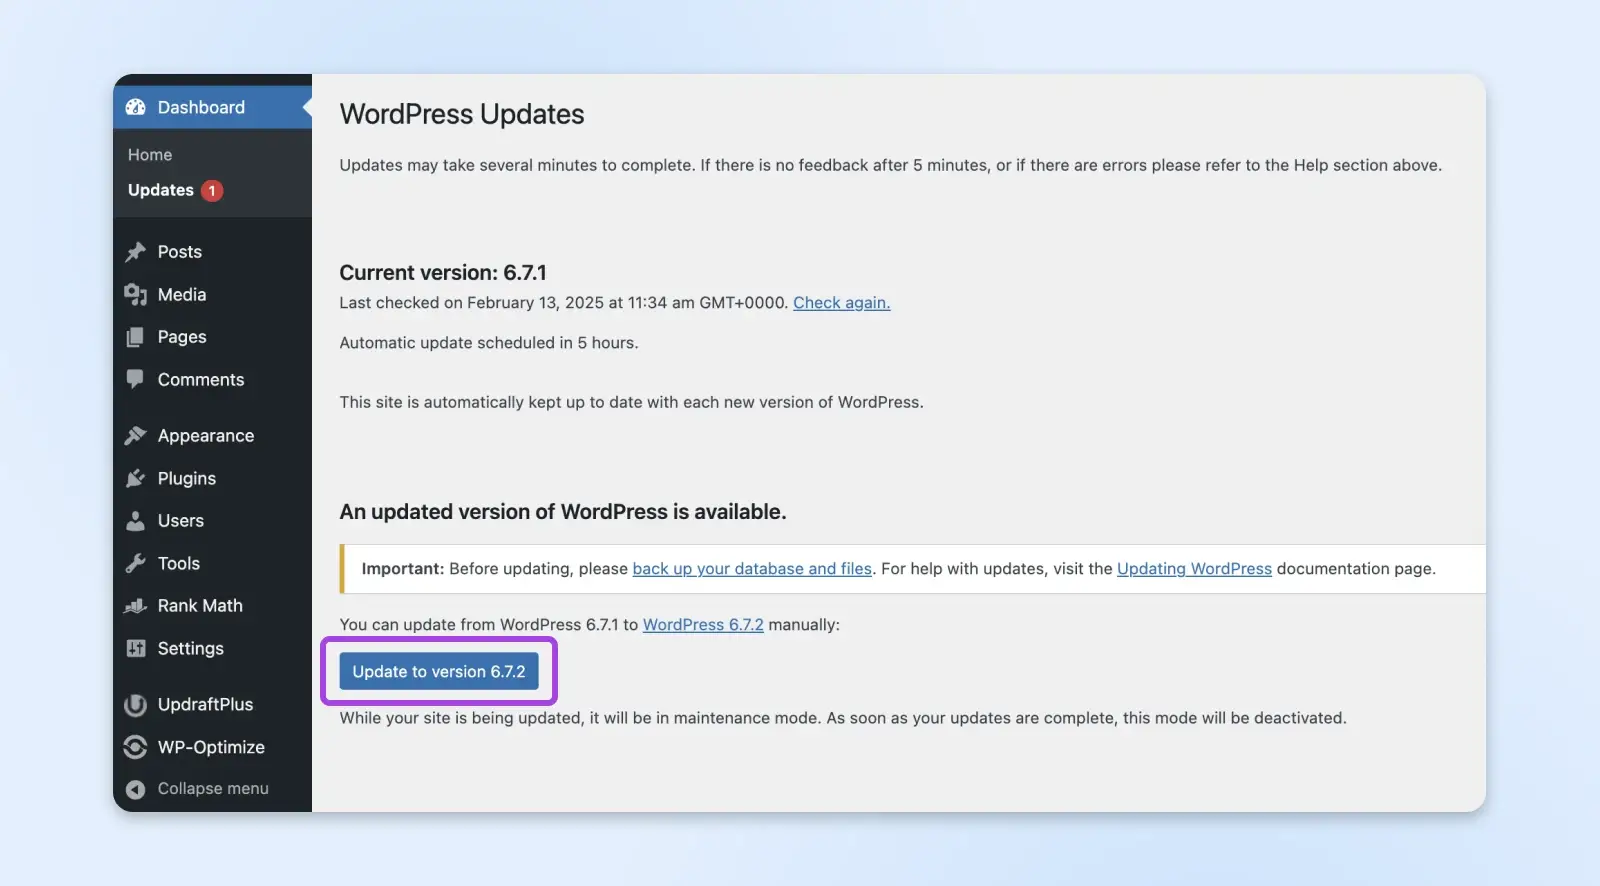Viewport: 1600px width, 886px height.
Task: Click the Comments speech bubble icon
Action: [x=136, y=380]
